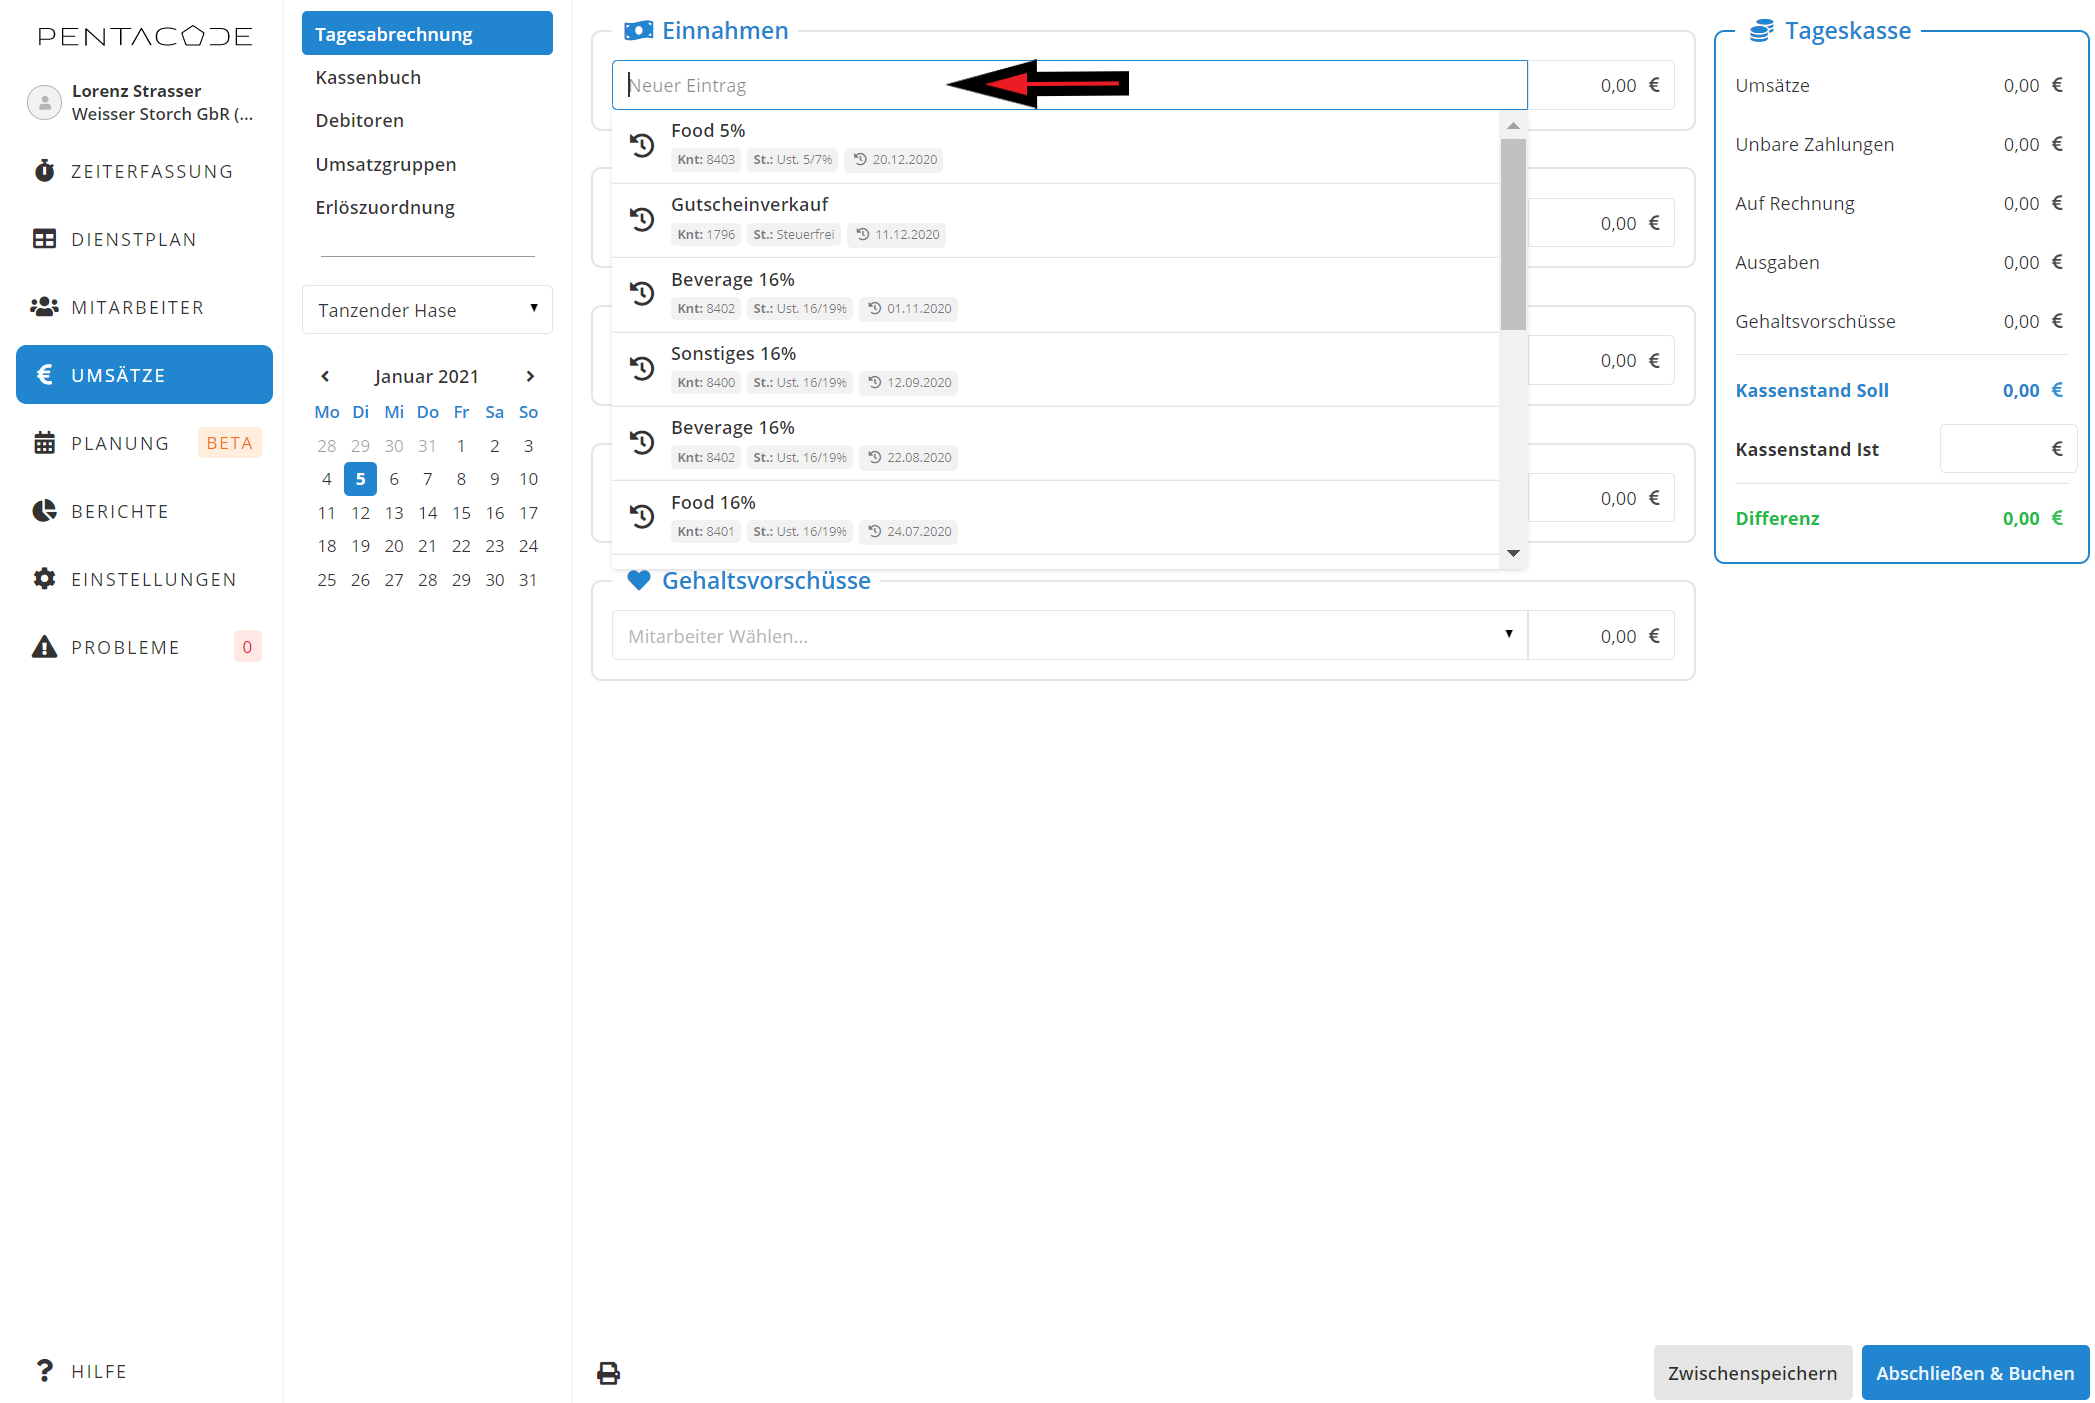2095x1403 pixels.
Task: Open Einstellungen gear in sidebar
Action: pos(44,579)
